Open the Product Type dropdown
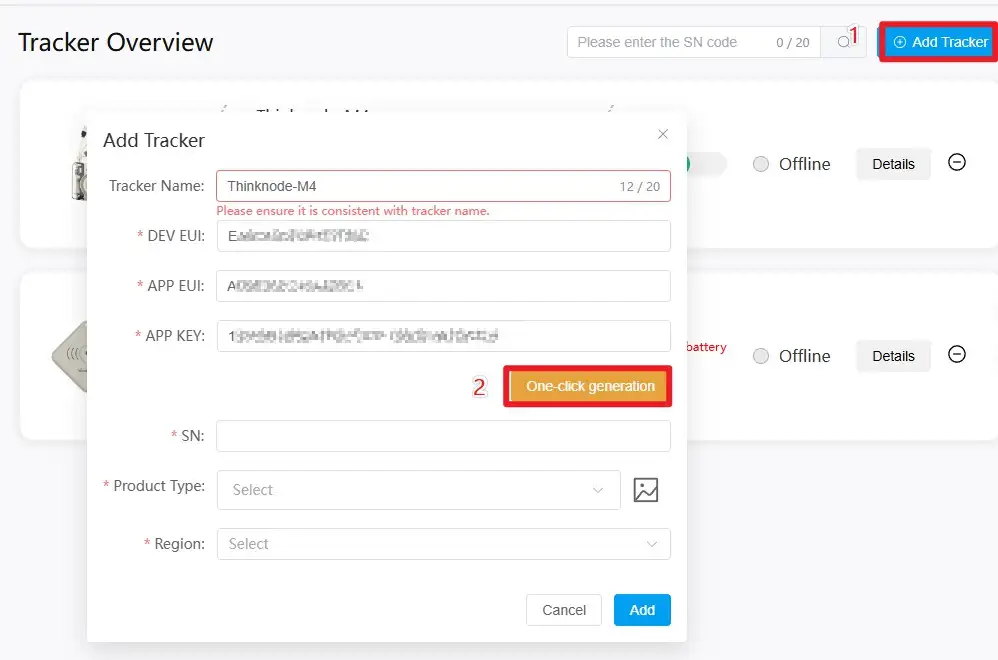The width and height of the screenshot is (998, 660). click(x=418, y=490)
